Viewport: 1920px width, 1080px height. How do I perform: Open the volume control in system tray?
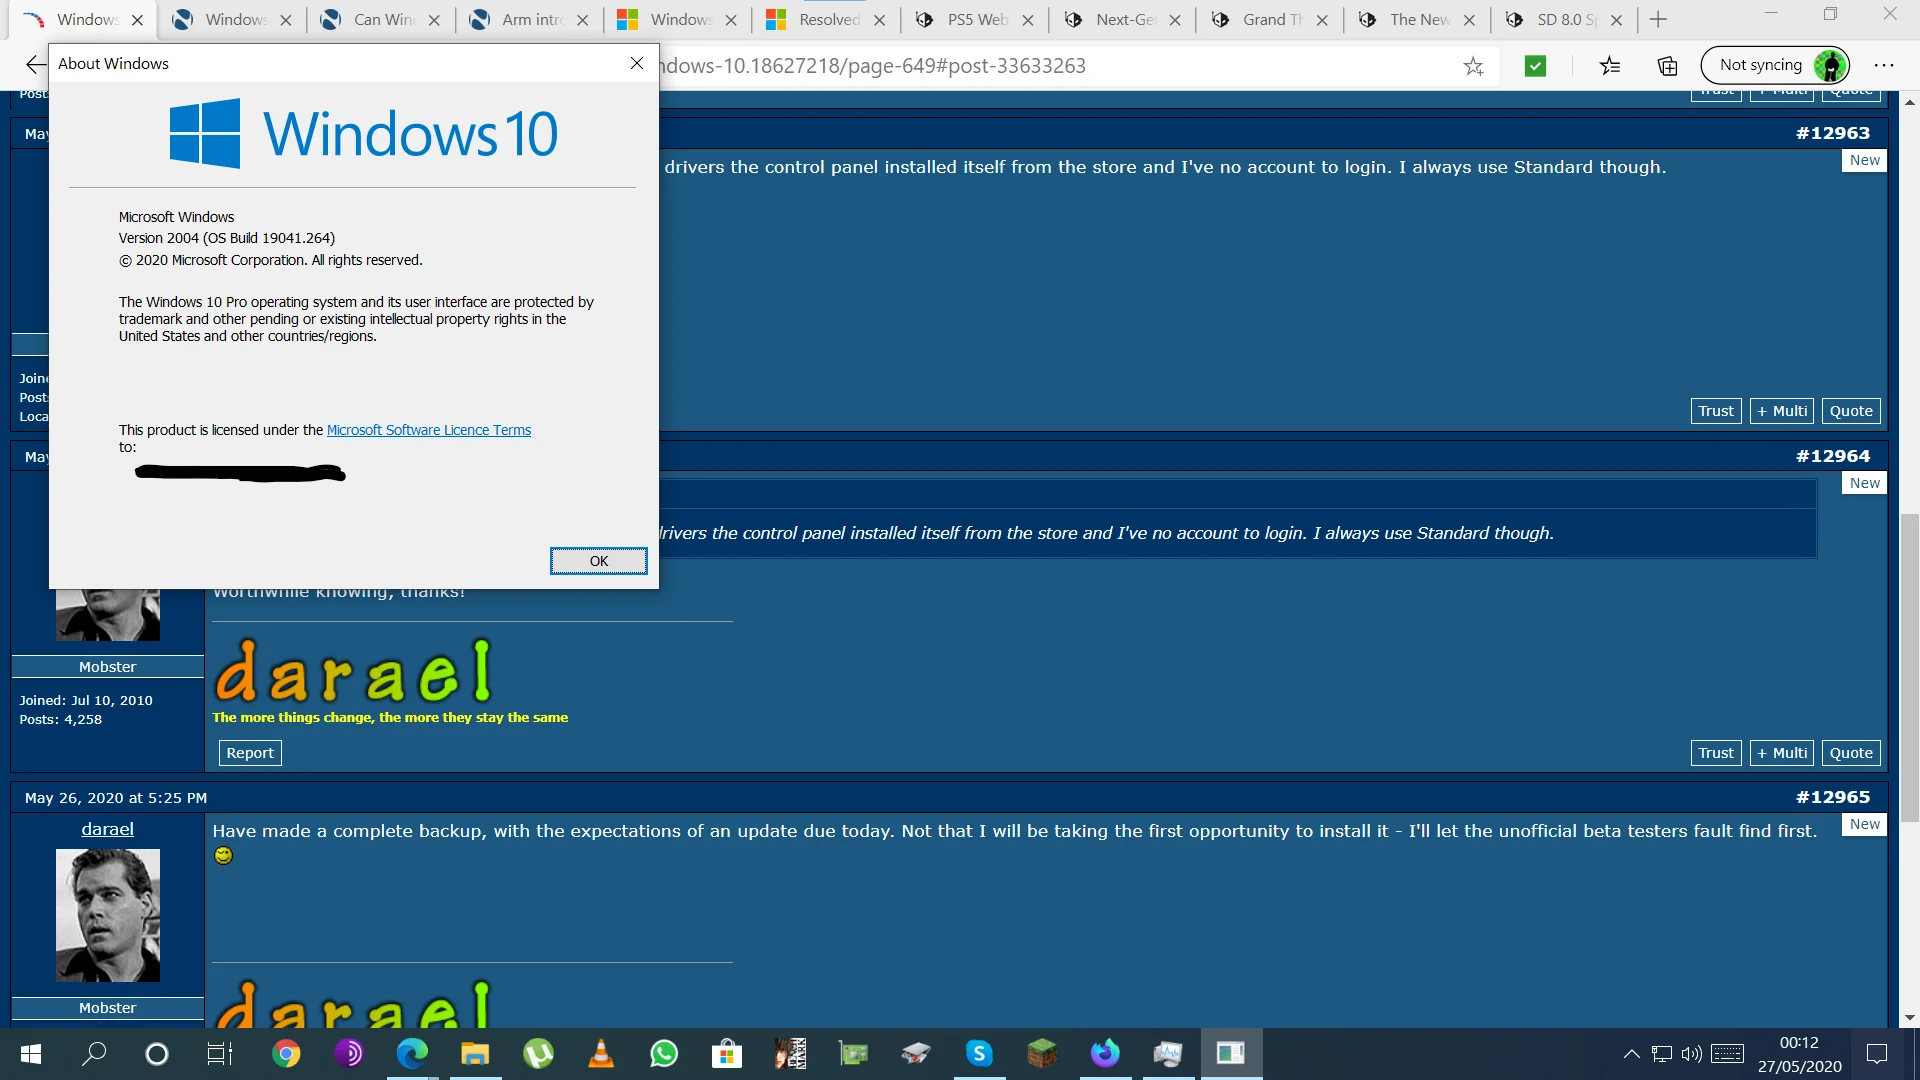[x=1691, y=1054]
